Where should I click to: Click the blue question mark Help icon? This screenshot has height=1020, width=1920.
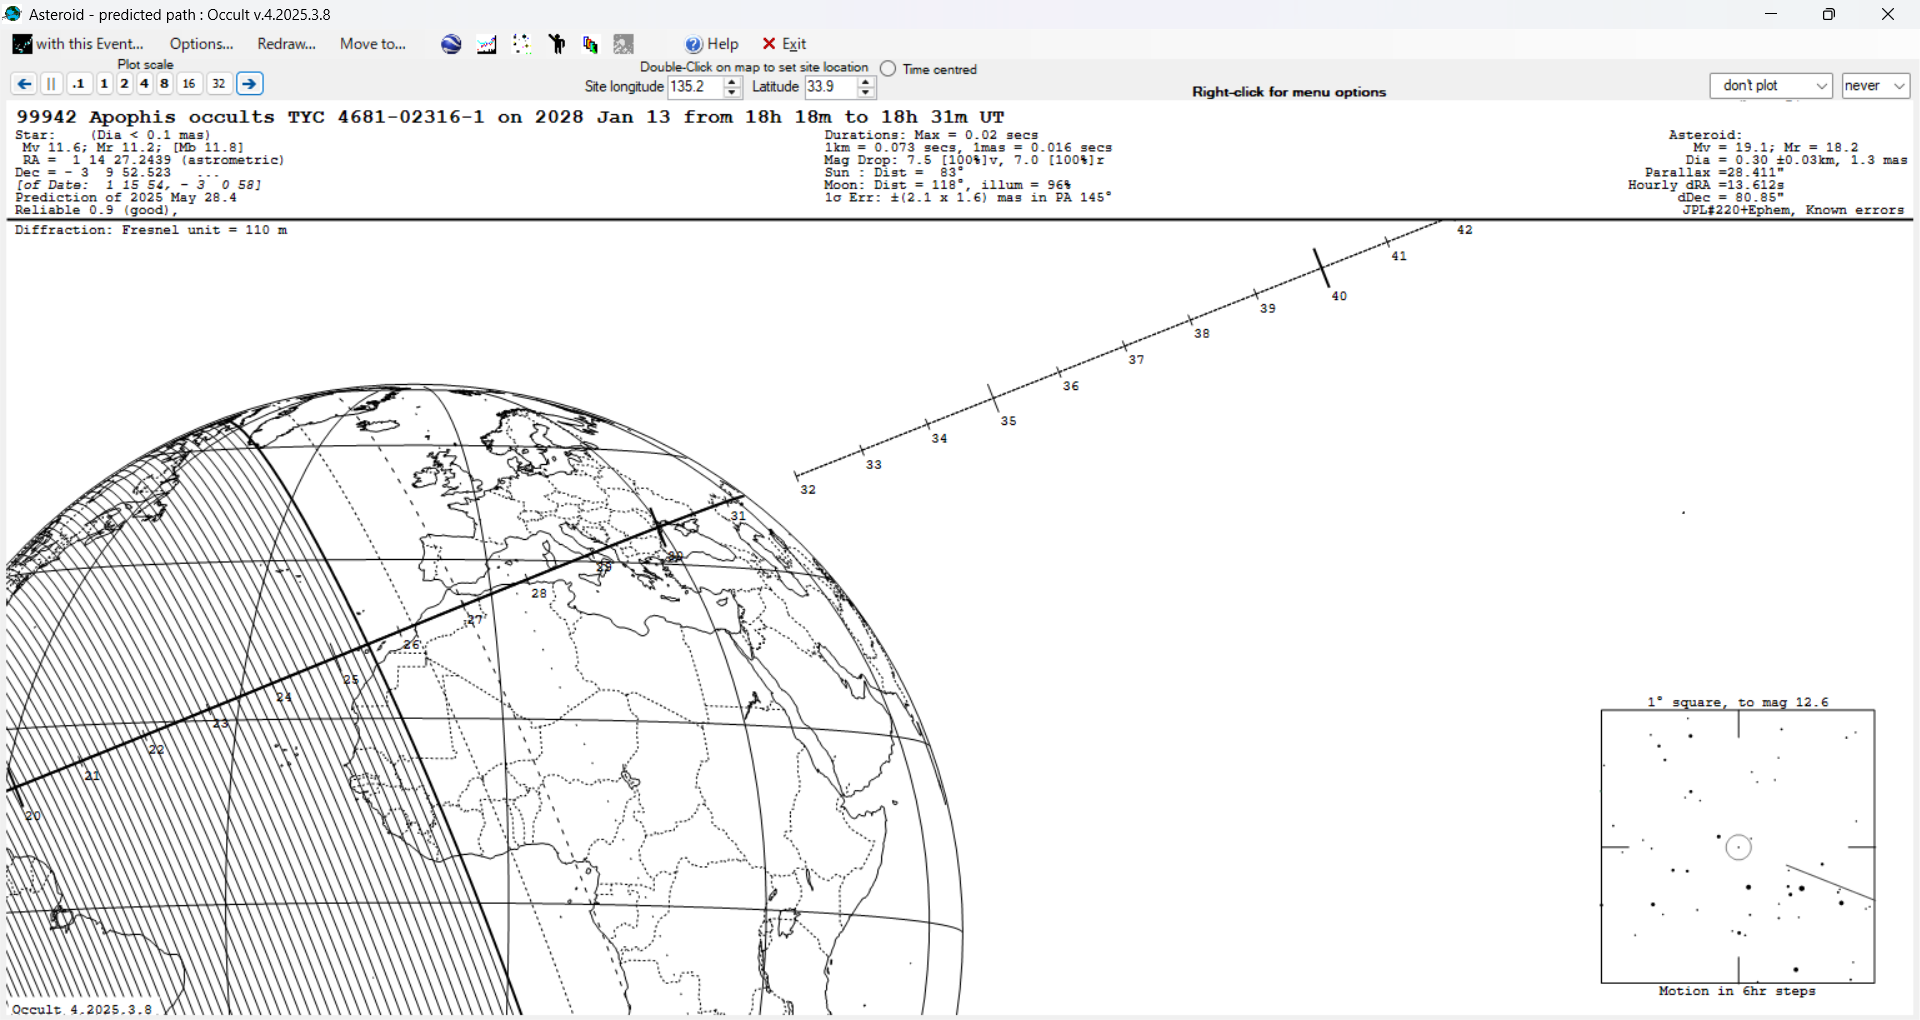point(693,44)
